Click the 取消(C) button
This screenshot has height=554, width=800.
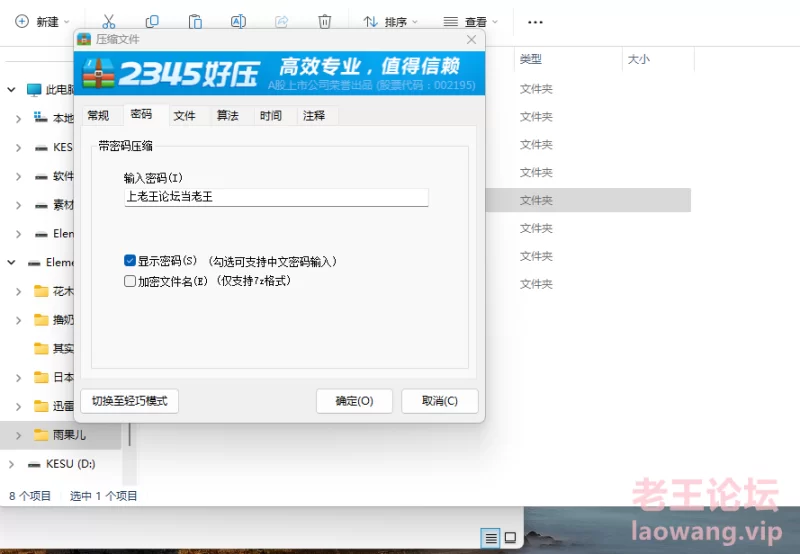440,401
